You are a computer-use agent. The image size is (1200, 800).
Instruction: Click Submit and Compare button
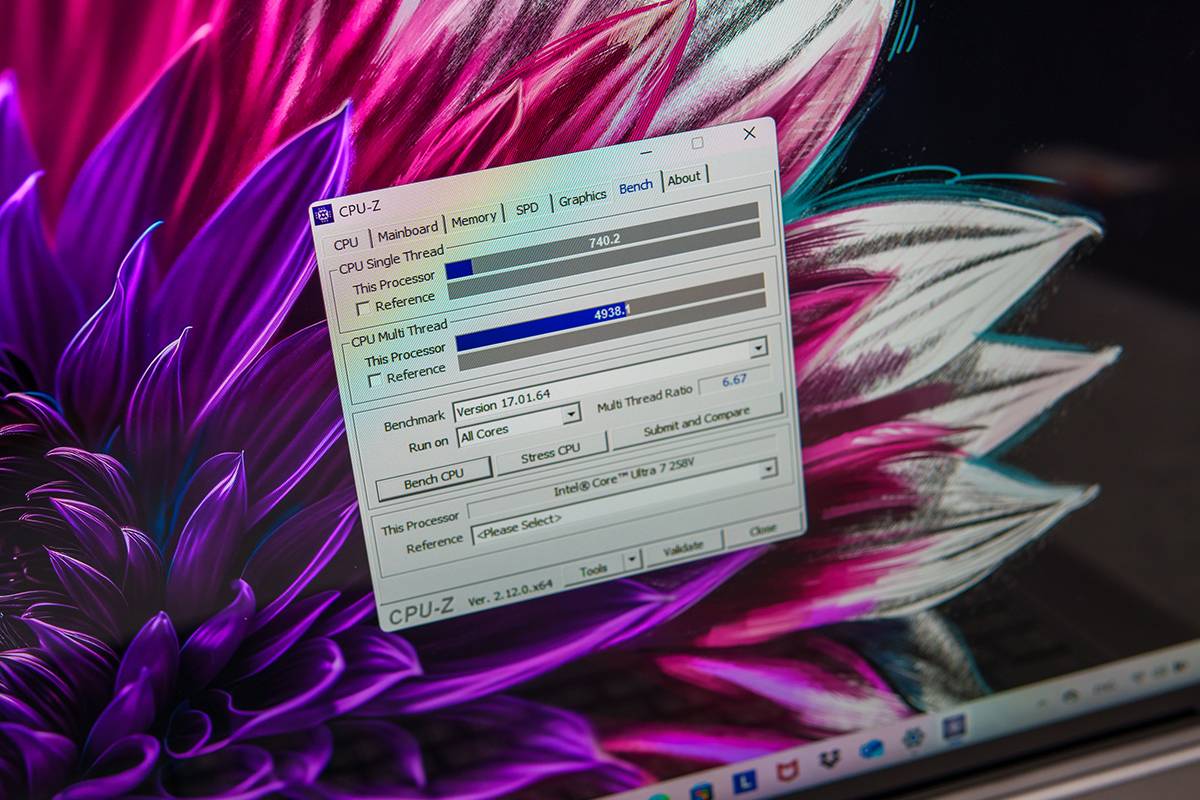pos(697,421)
